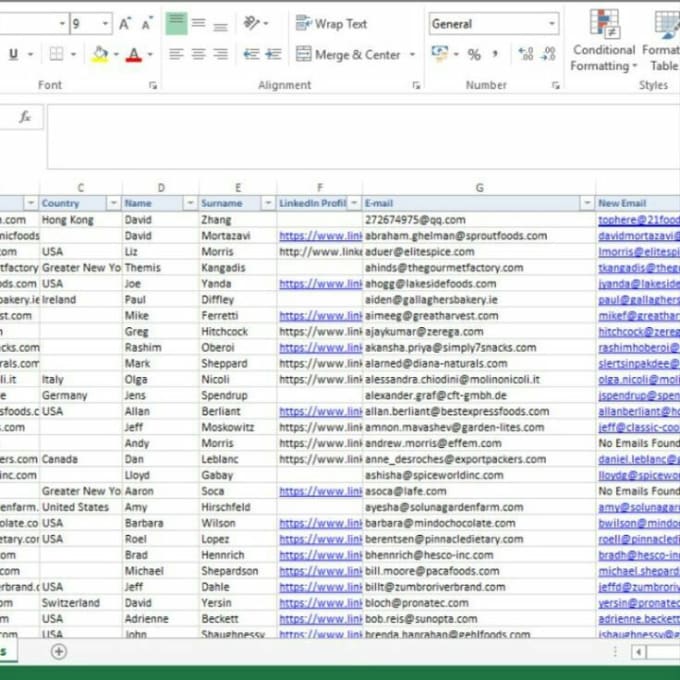Decrease decimal places
Viewport: 680px width, 680px height.
(x=549, y=54)
